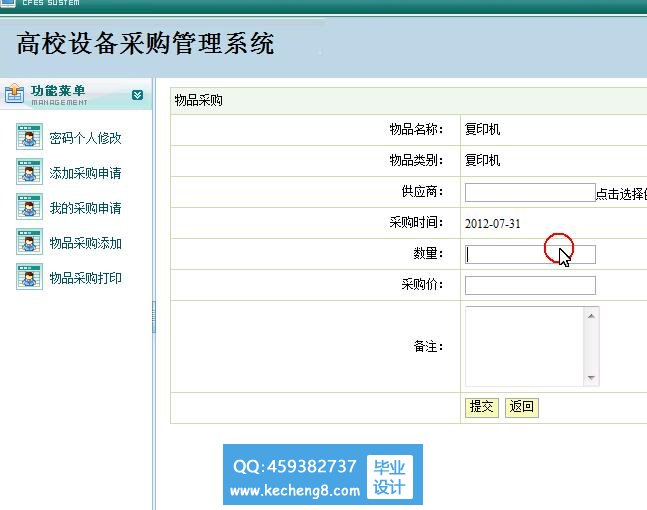Open the 密码个人修改 menu item
Image resolution: width=647 pixels, height=510 pixels.
point(85,138)
